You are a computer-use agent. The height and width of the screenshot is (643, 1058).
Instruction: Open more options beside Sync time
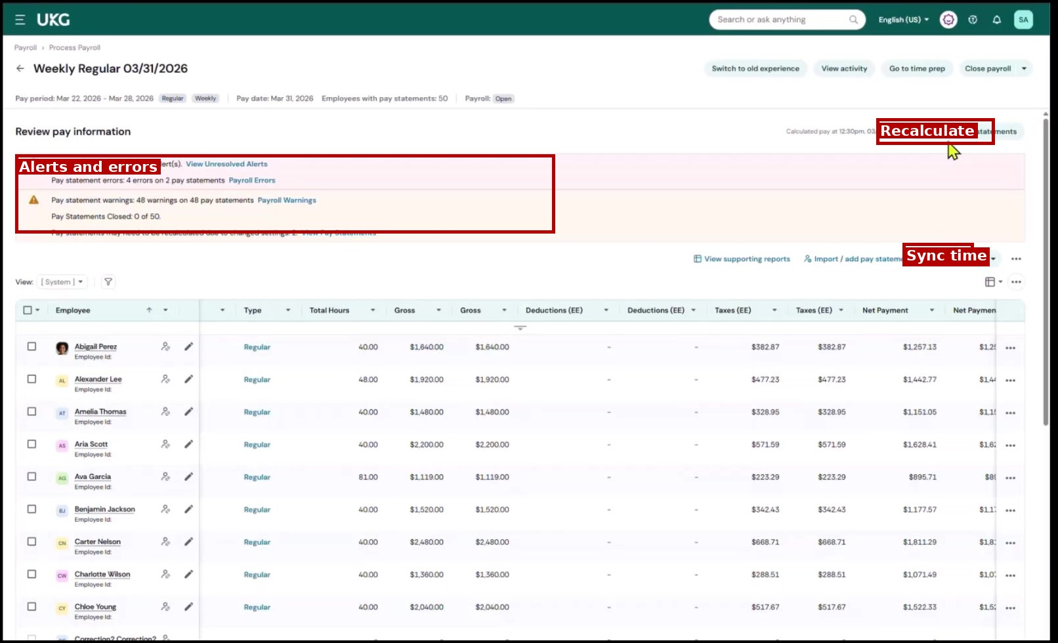1016,259
